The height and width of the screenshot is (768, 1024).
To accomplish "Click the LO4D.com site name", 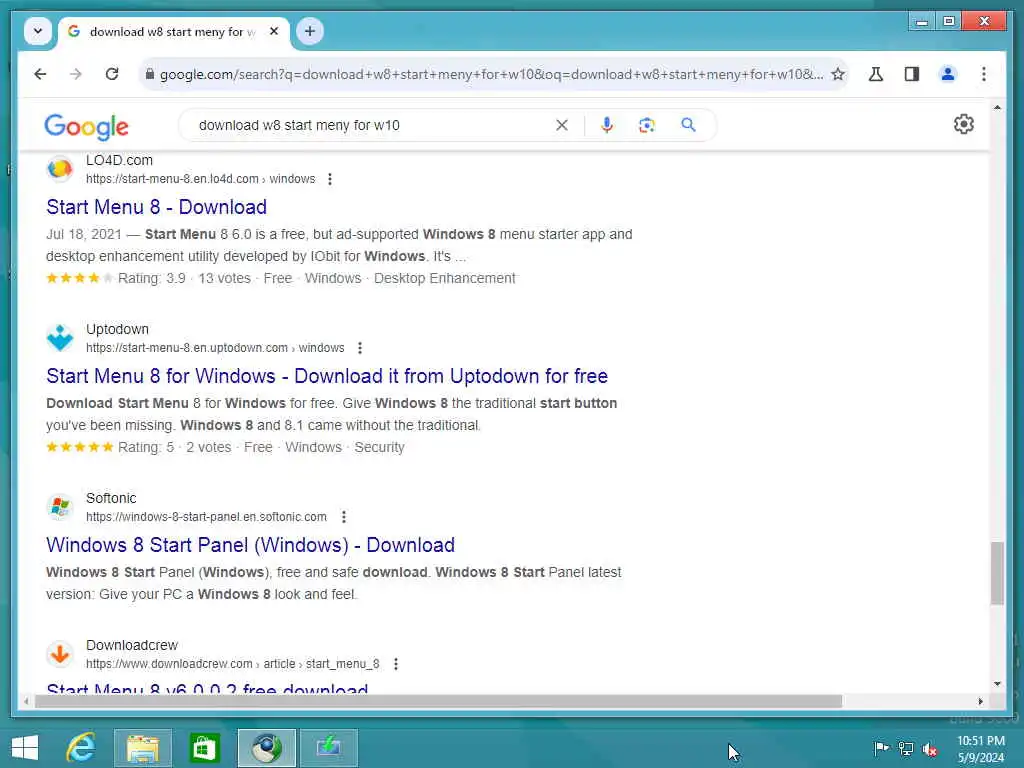I will tap(120, 160).
